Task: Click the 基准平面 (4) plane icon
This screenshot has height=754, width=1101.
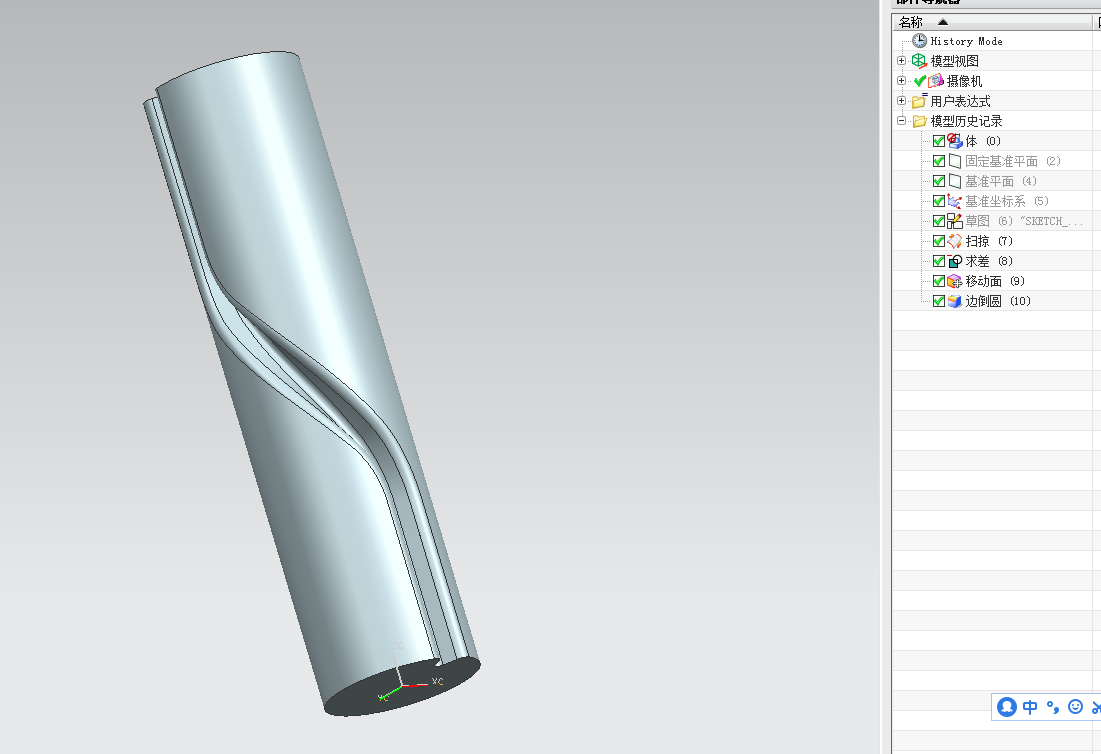Action: 954,181
